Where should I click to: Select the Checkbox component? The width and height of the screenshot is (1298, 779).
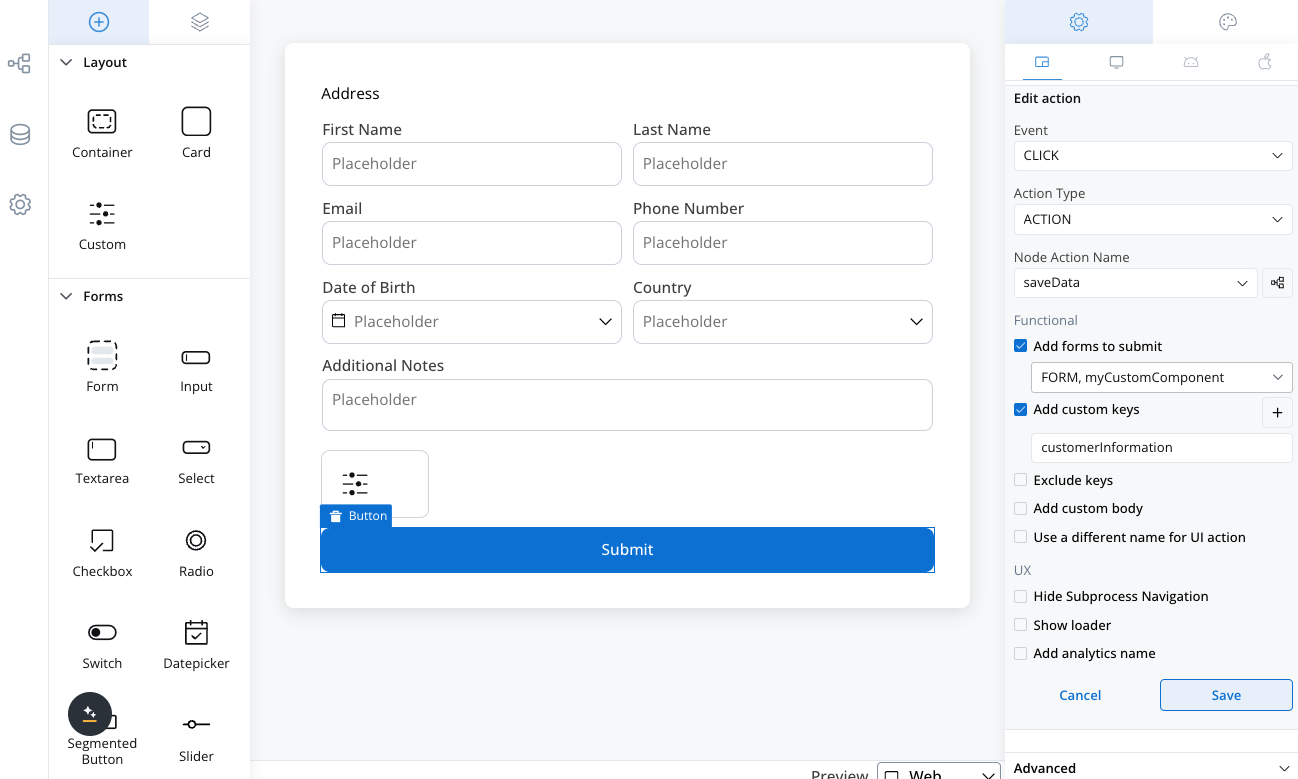[x=102, y=553]
